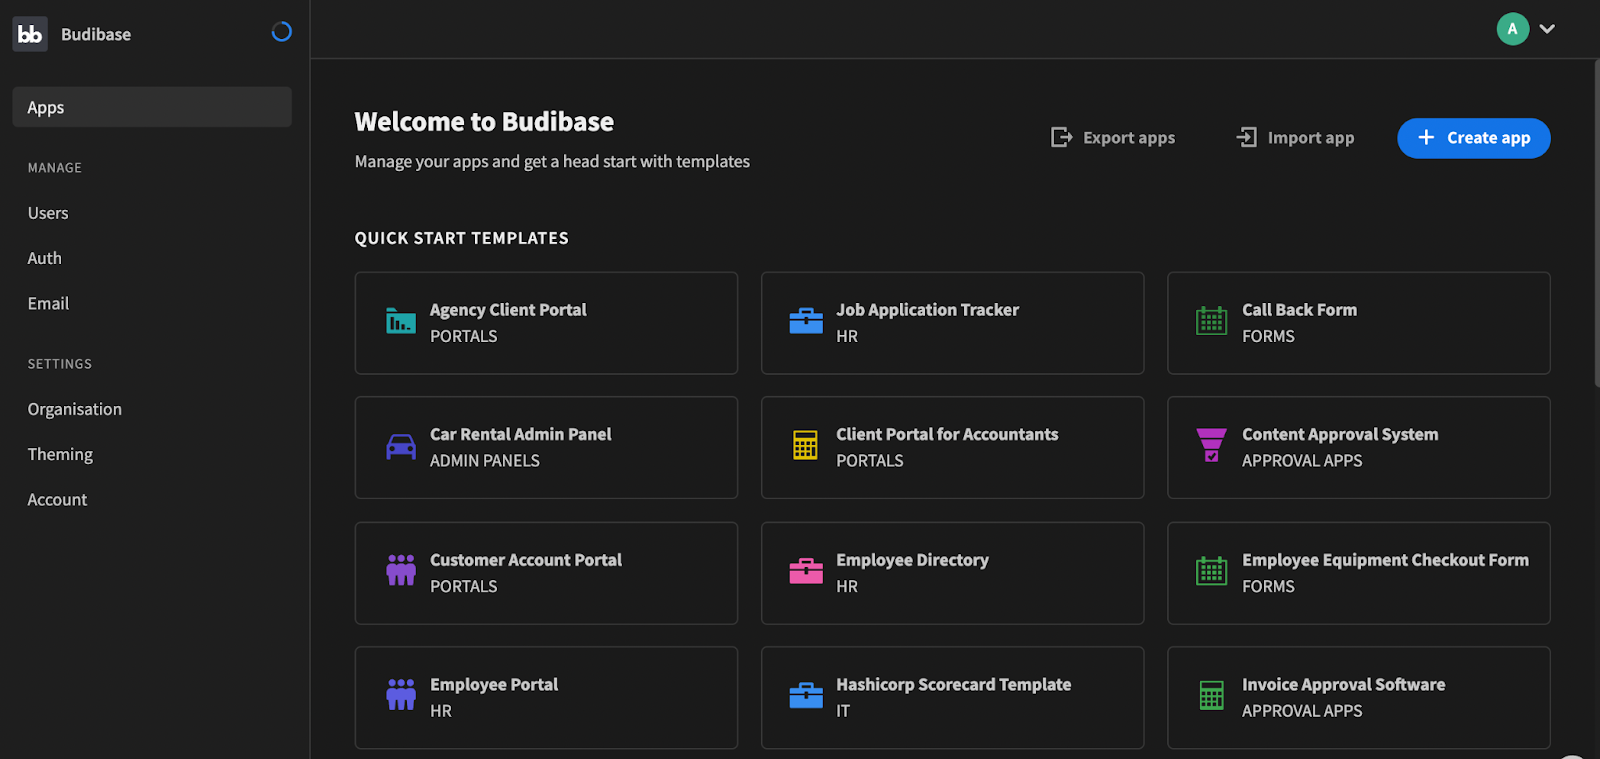1600x759 pixels.
Task: Open the Apps section in sidebar
Action: pos(152,107)
